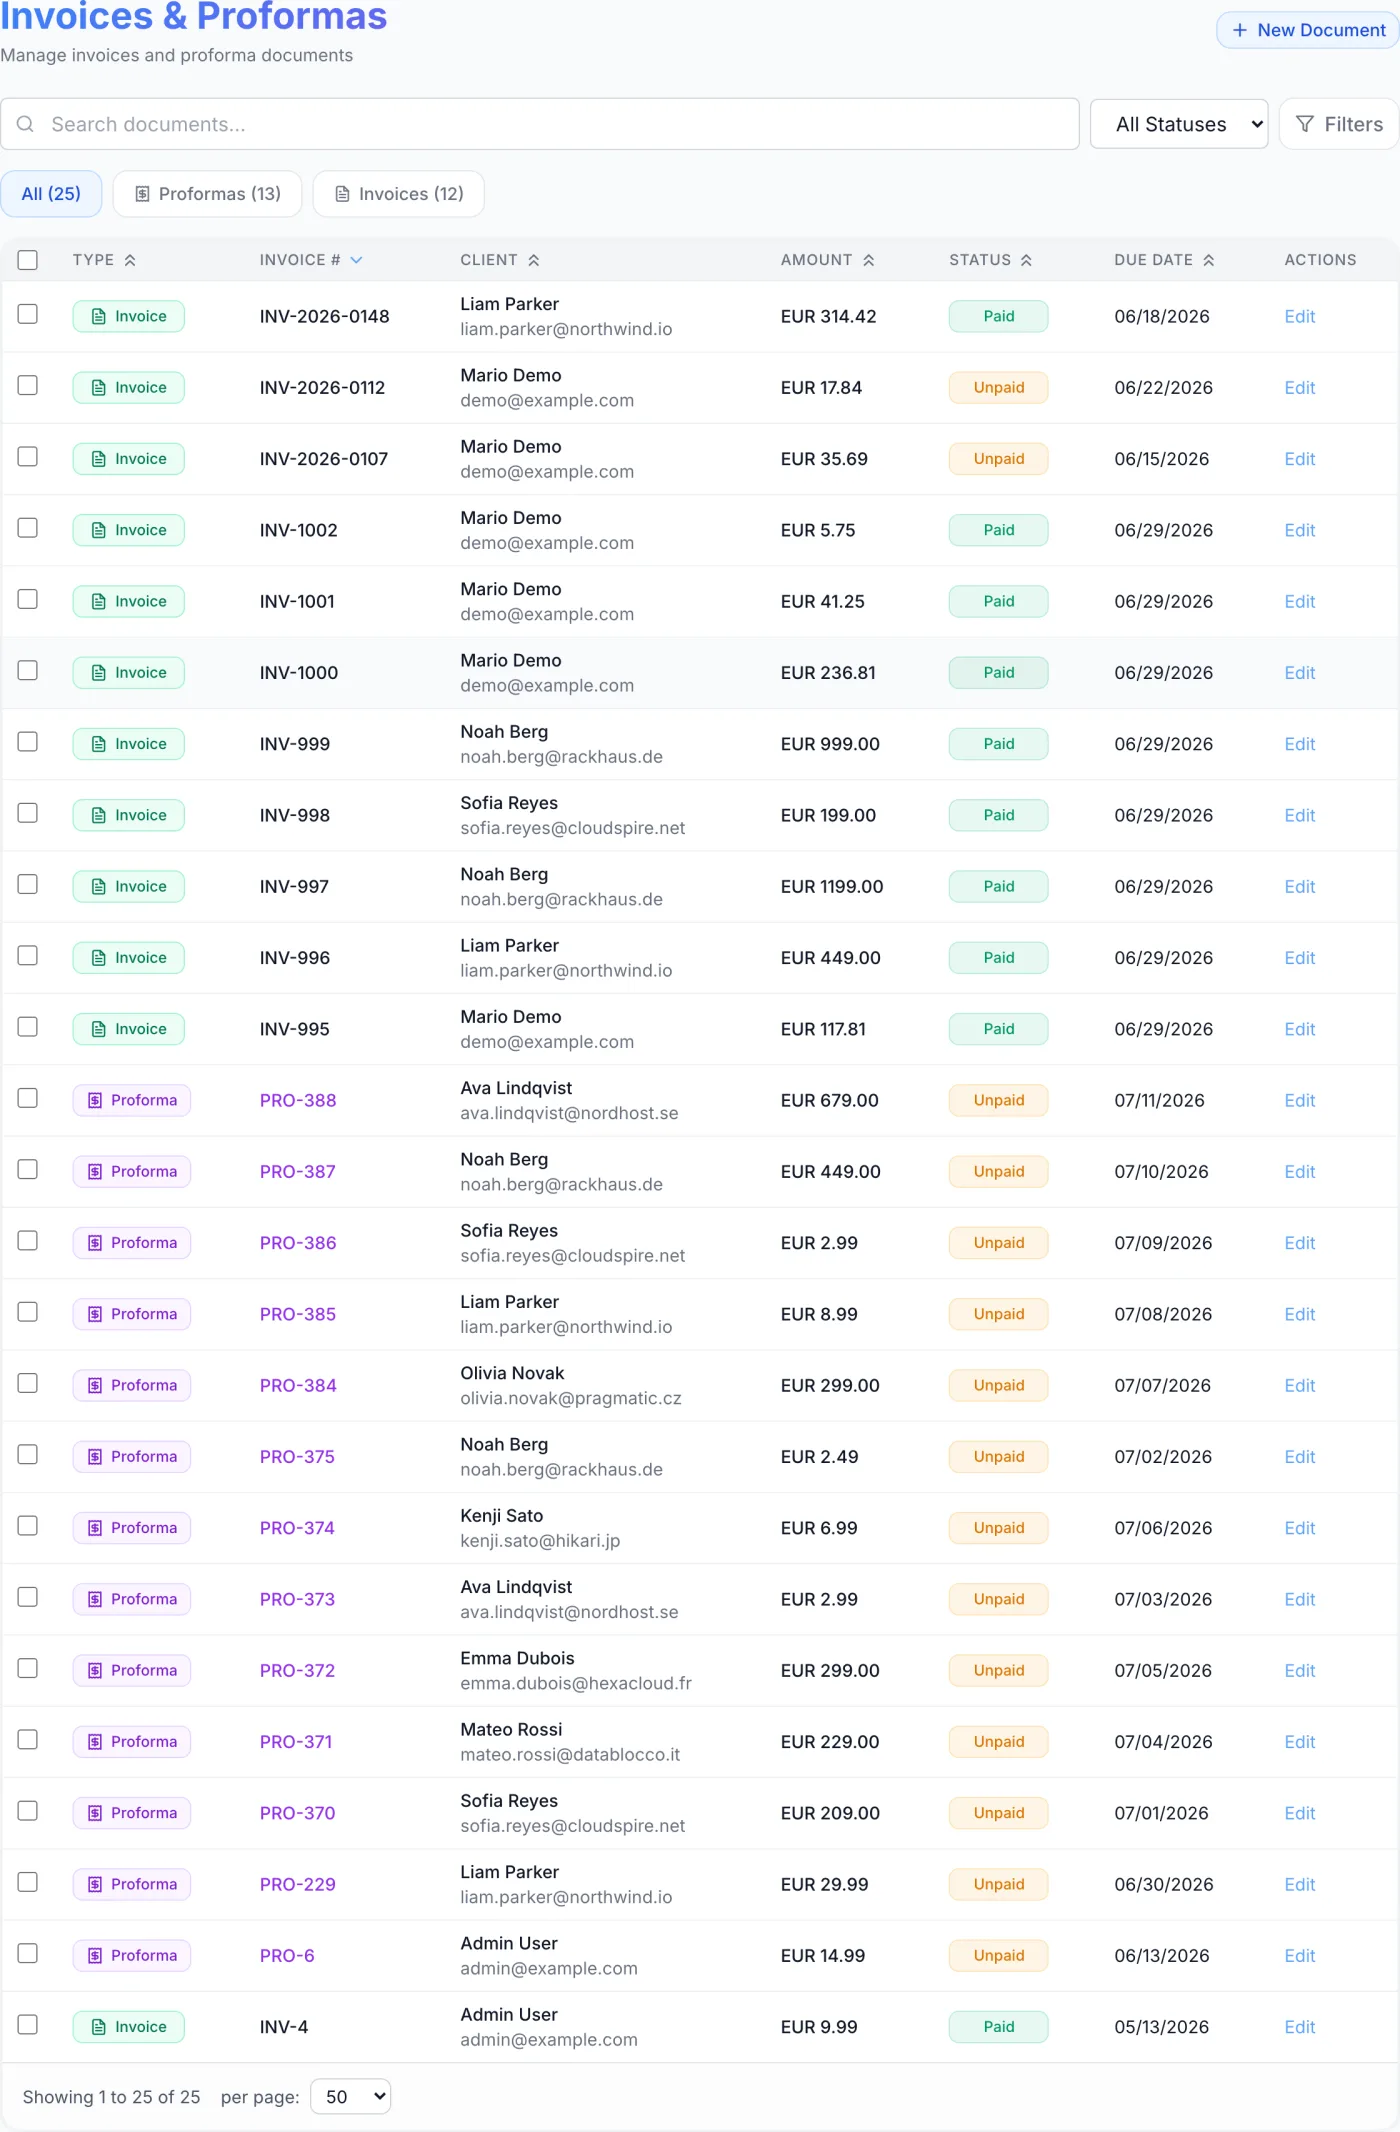Viewport: 1400px width, 2132px height.
Task: Select the INV-1001 row checkbox
Action: click(x=28, y=599)
